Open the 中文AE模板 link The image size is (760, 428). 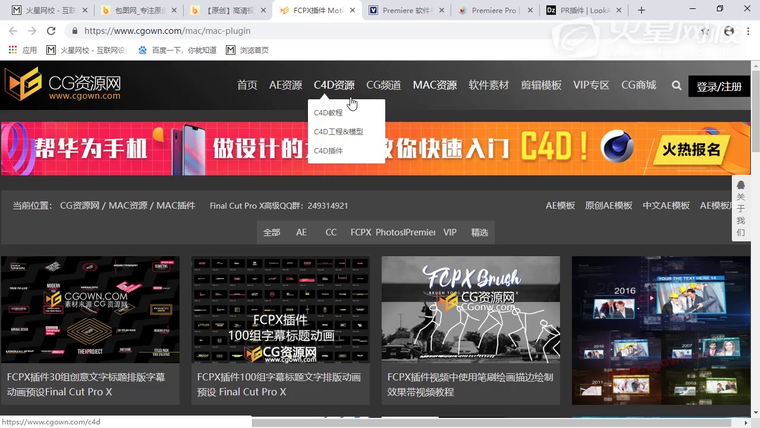click(666, 205)
